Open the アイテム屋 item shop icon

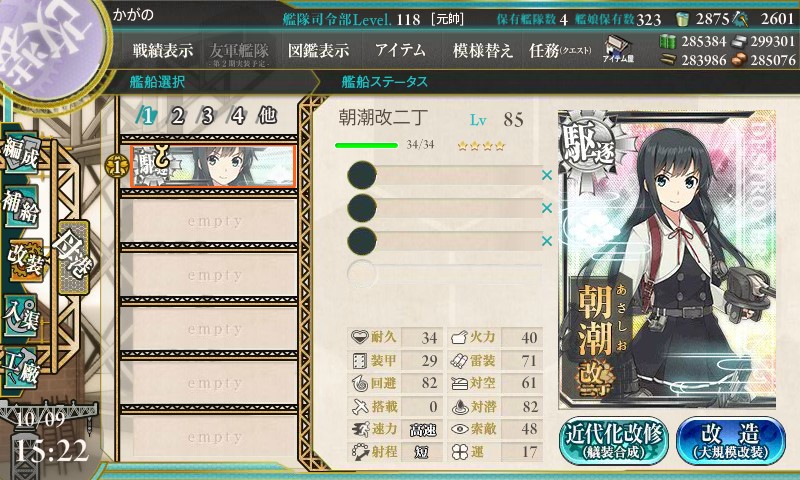(x=618, y=49)
